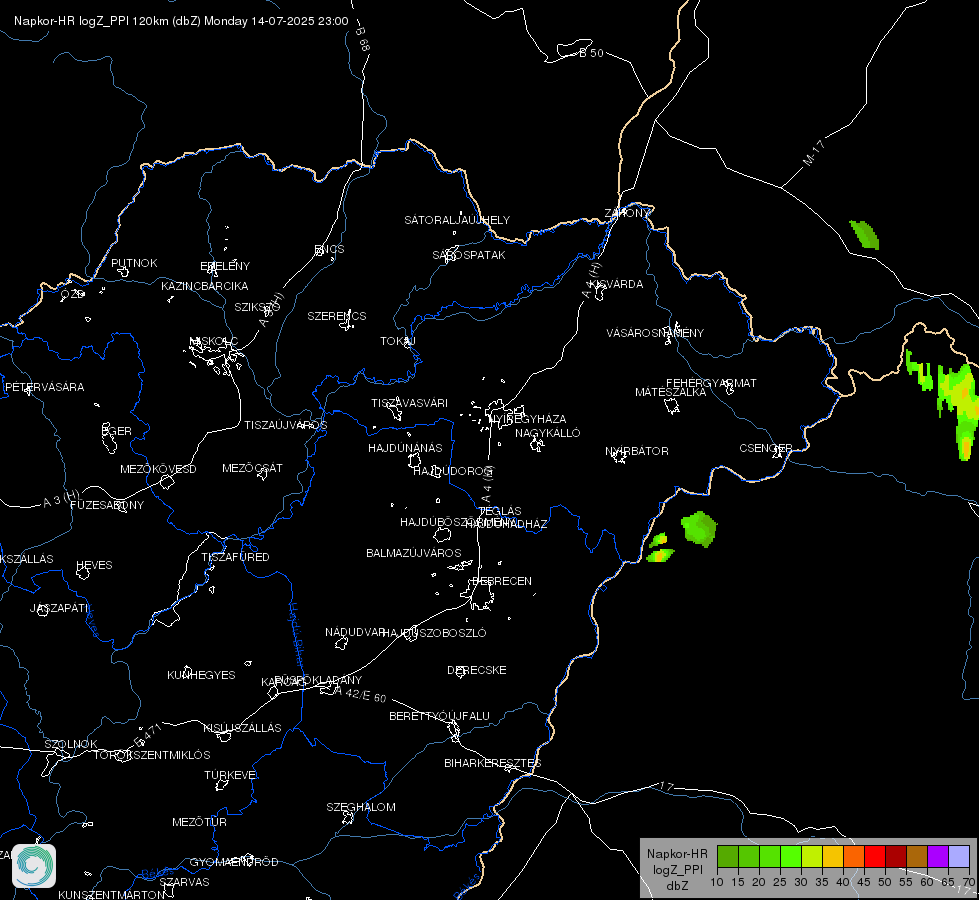Click the BIHARKERESZTES town label
Viewport: 979px width, 900px height.
click(493, 763)
